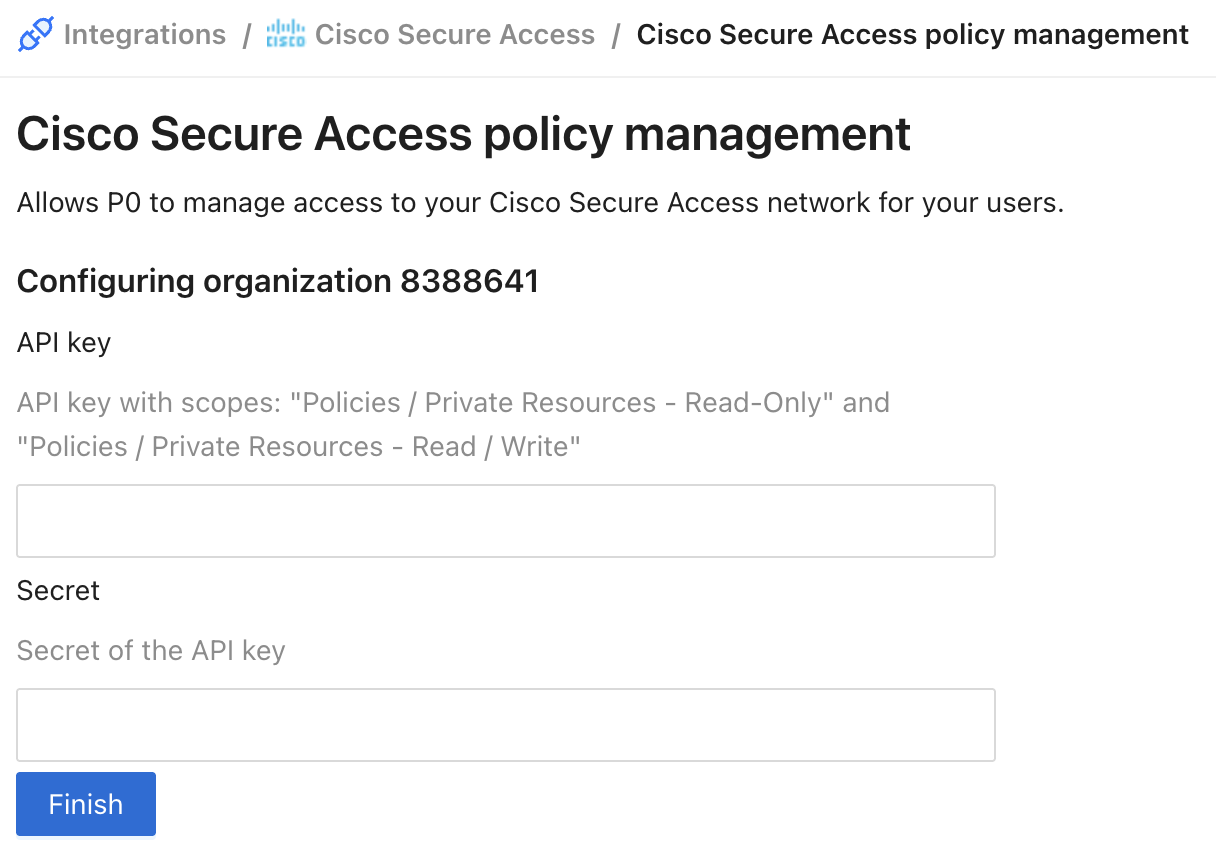The height and width of the screenshot is (852, 1216).
Task: Select the Cisco Secure Access policy management breadcrumb entry
Action: (911, 34)
